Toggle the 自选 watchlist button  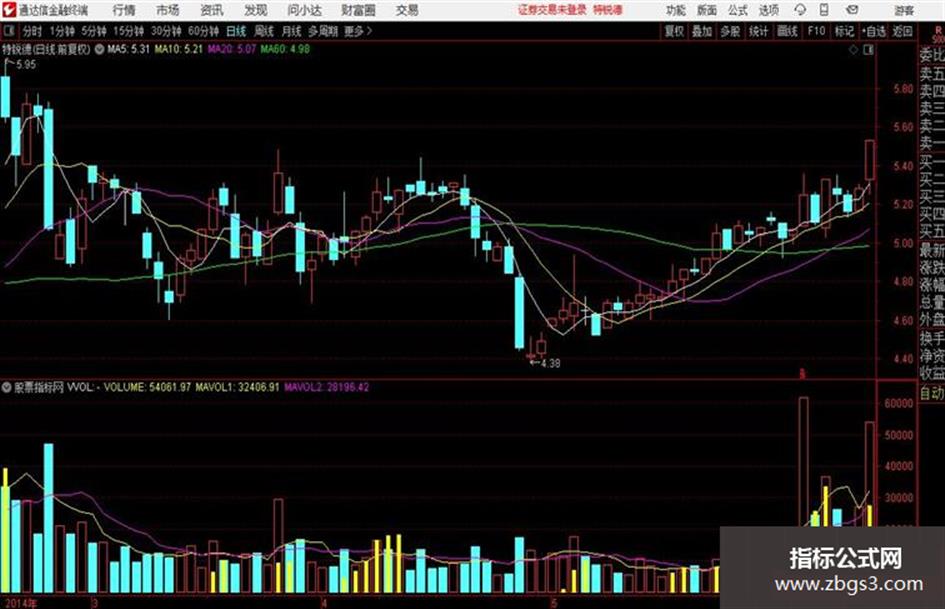point(874,31)
